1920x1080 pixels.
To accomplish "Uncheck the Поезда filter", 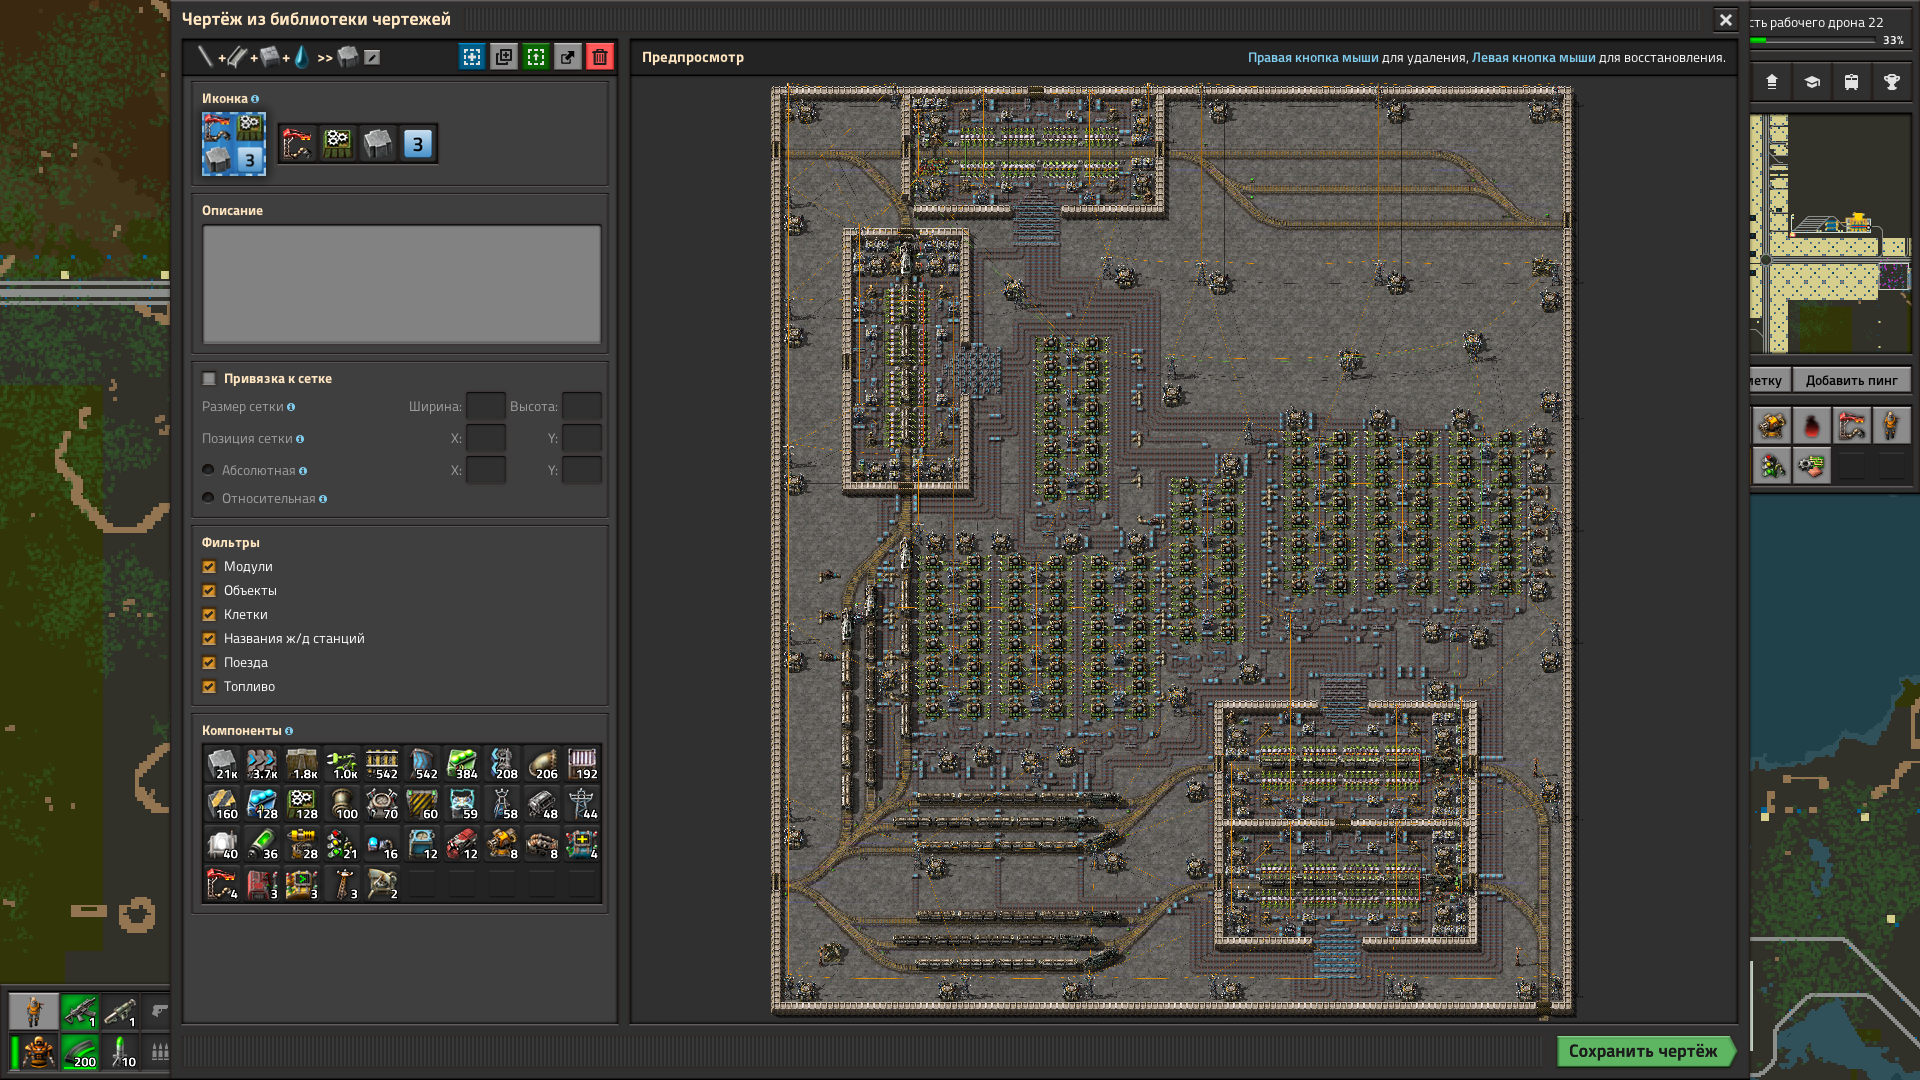I will tap(209, 662).
